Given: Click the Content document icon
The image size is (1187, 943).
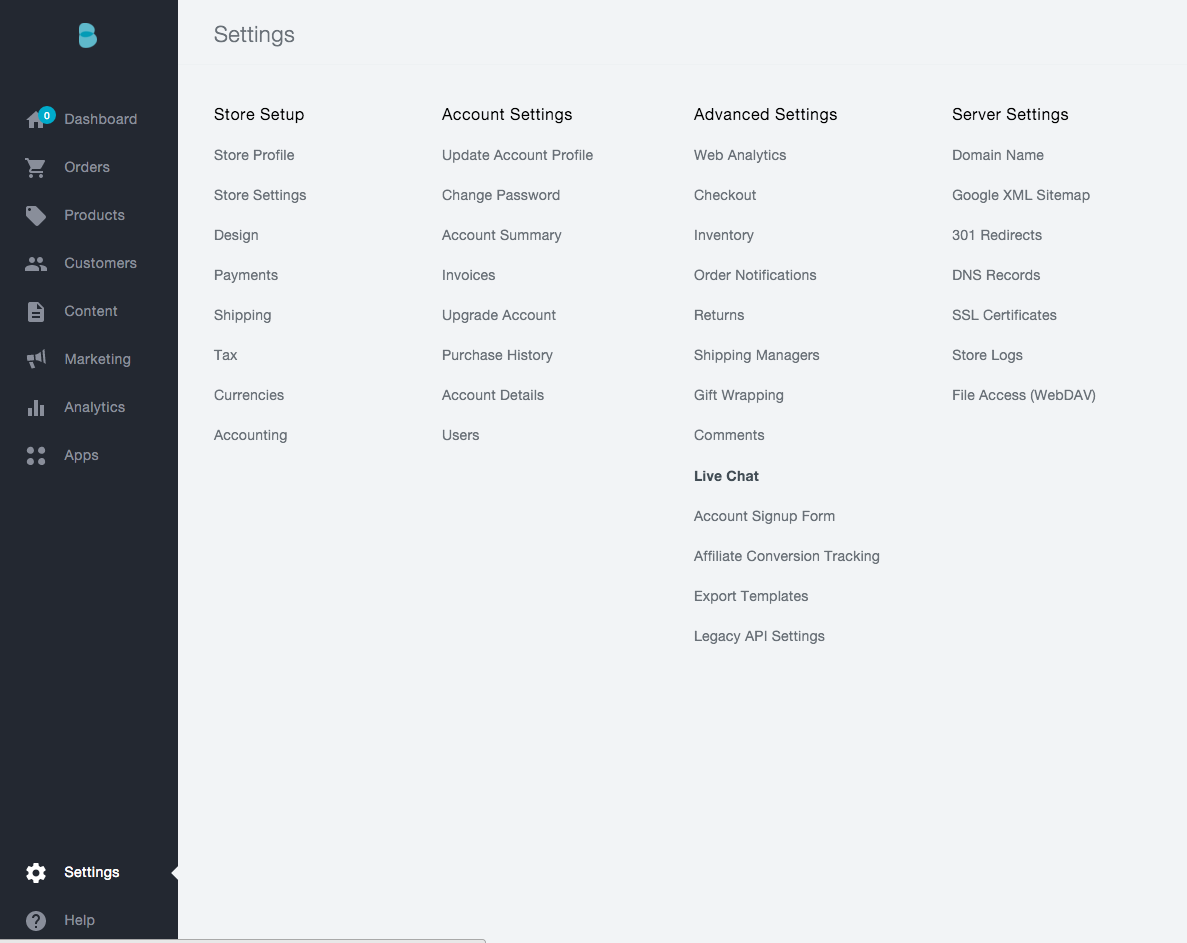Looking at the screenshot, I should point(36,312).
